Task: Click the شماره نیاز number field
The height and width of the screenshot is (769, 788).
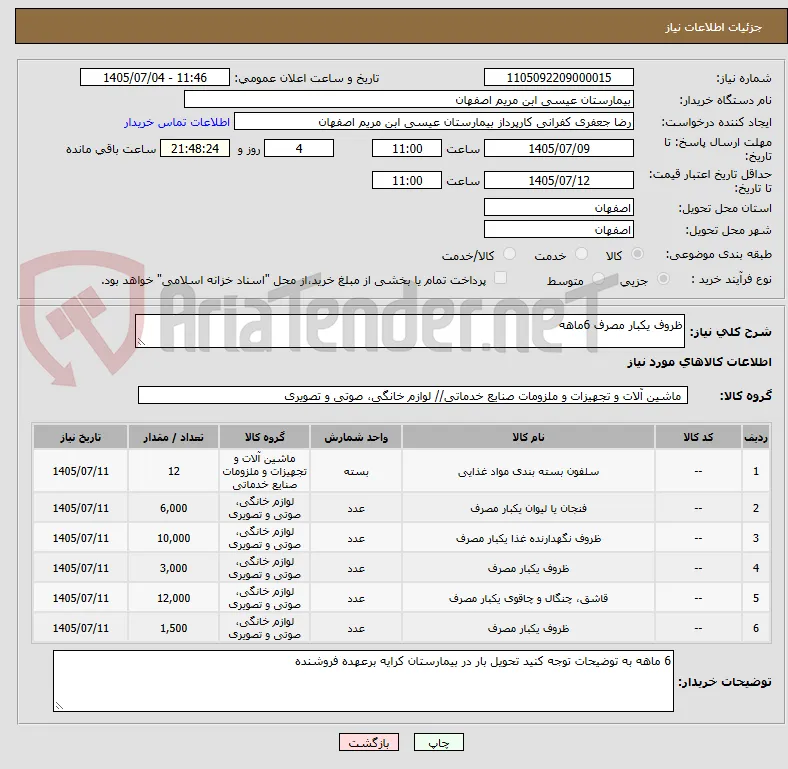Action: point(558,77)
